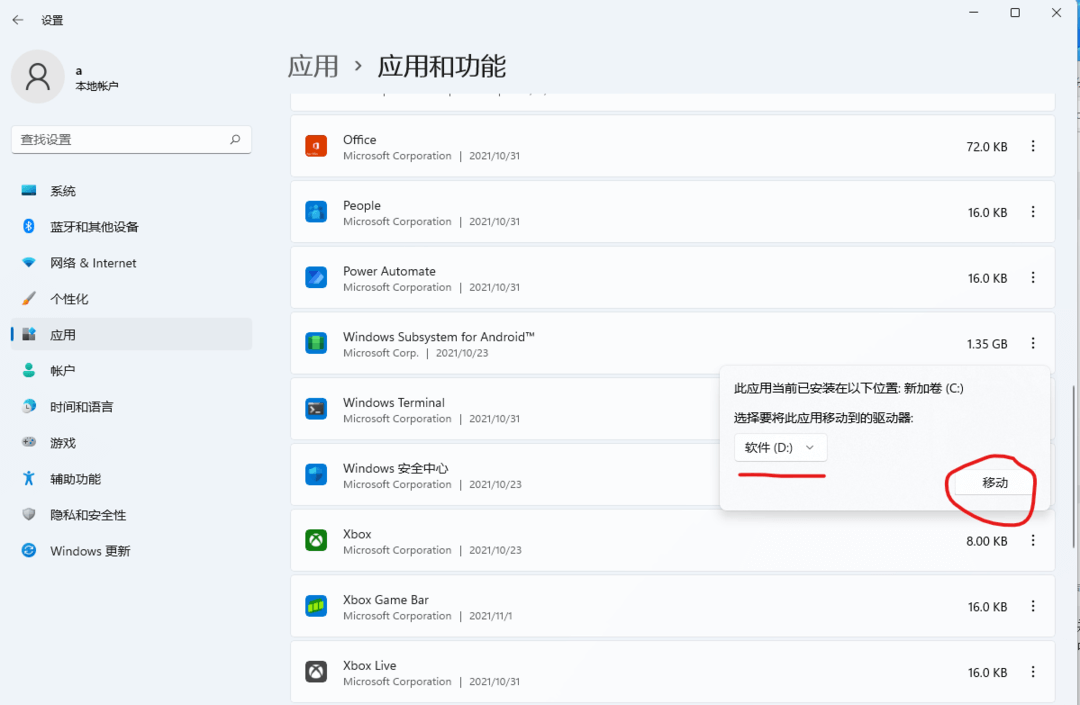Open 时间和语言 settings
The image size is (1080, 705).
(x=132, y=407)
